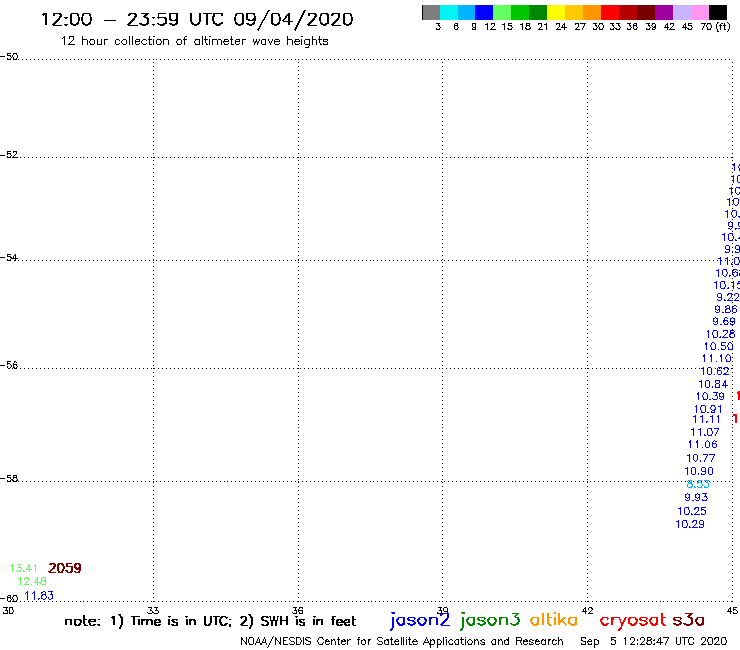The image size is (740, 650).
Task: Click the dark red time label 2059
Action: (65, 568)
